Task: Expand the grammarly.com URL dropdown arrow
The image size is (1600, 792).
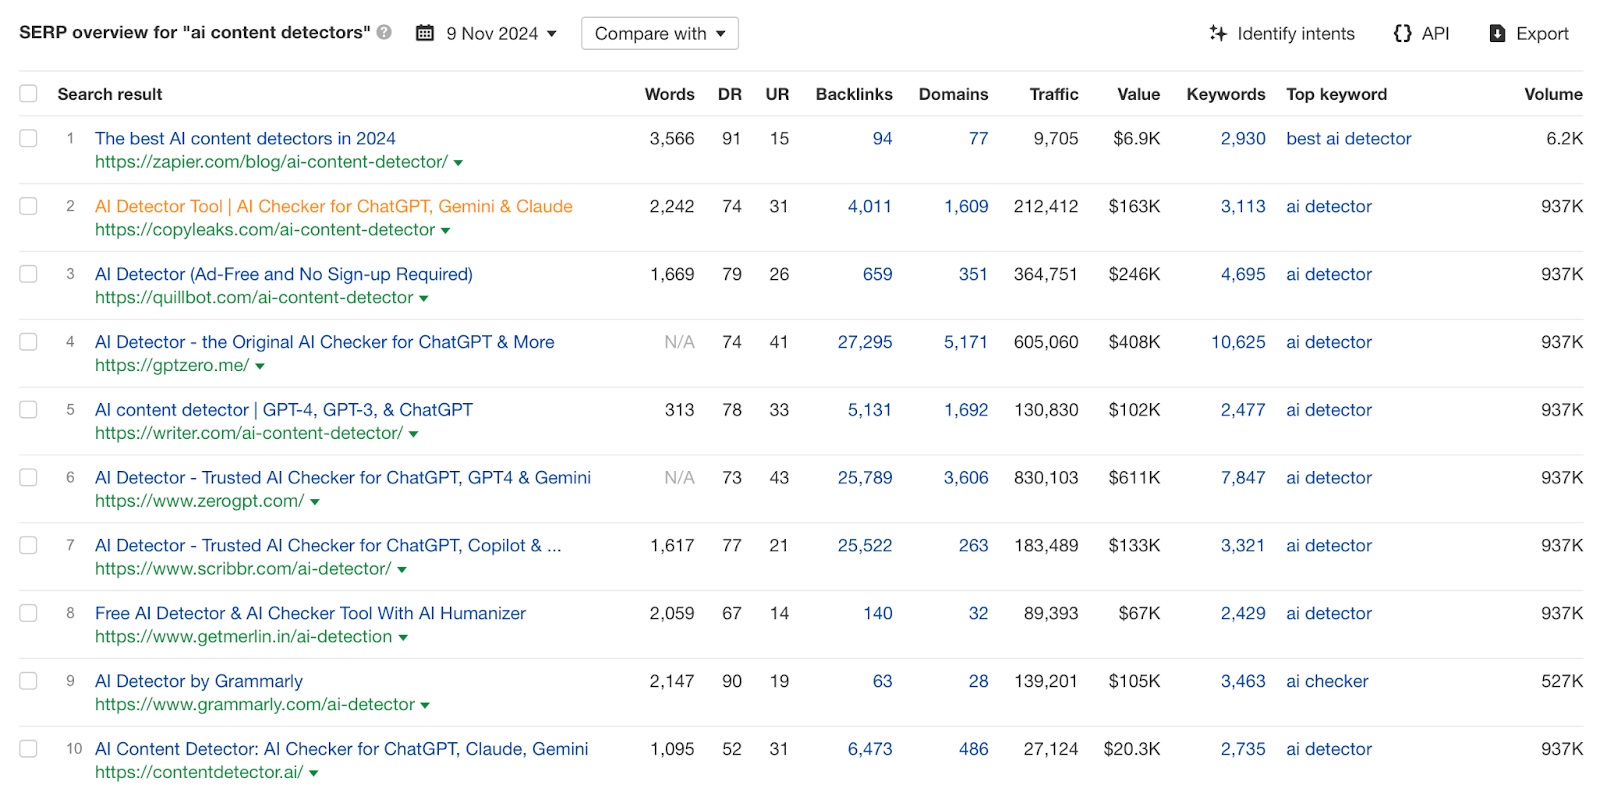Action: coord(425,706)
